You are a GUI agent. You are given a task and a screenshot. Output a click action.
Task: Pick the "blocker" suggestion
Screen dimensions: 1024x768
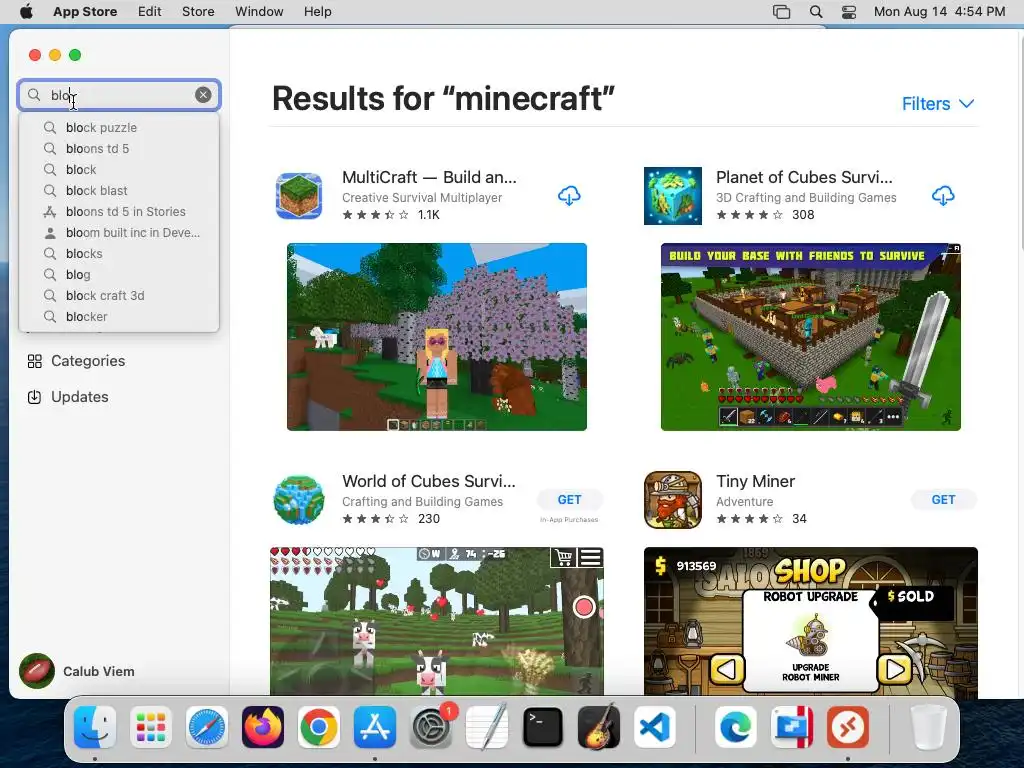click(120, 316)
